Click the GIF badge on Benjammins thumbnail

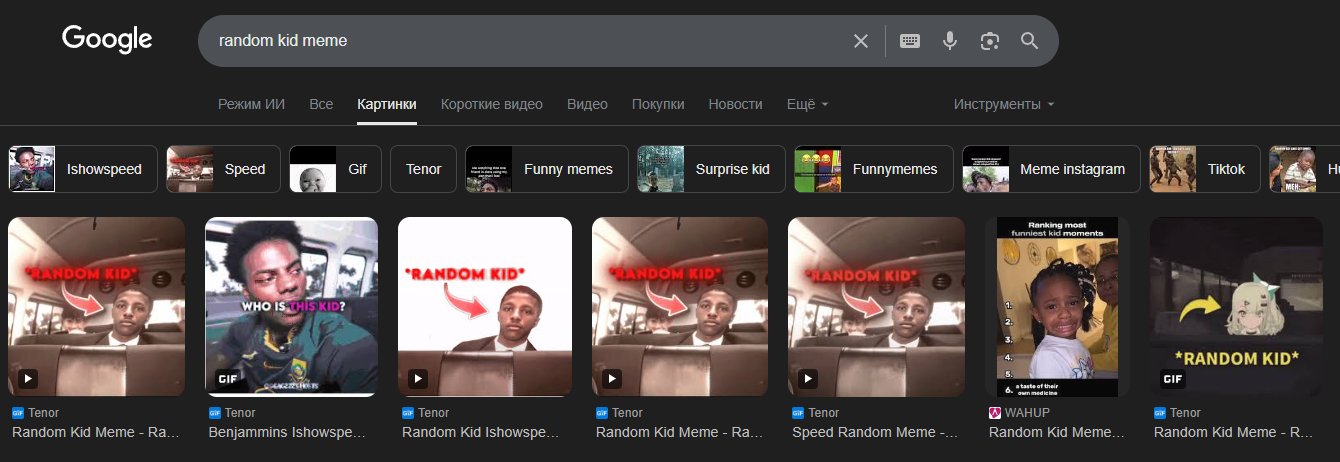tap(227, 379)
